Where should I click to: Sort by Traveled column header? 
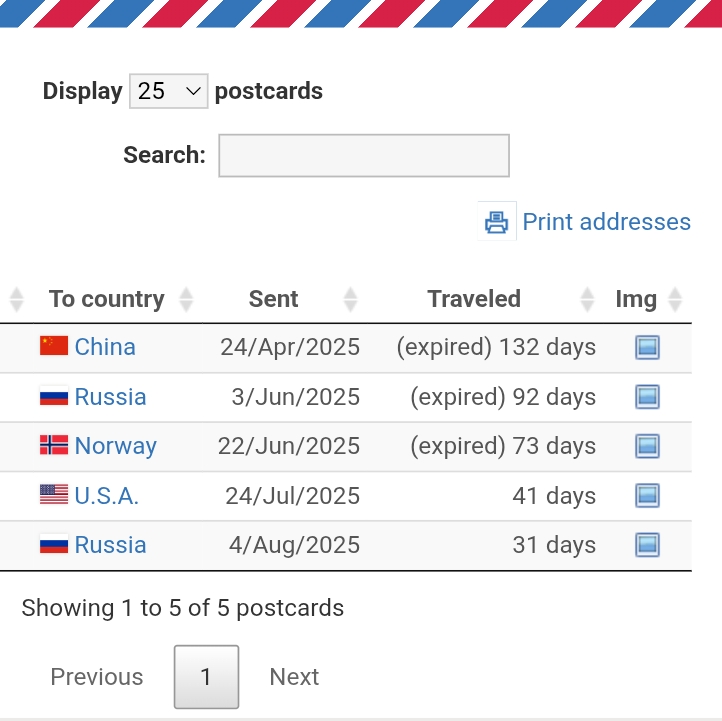(x=474, y=299)
